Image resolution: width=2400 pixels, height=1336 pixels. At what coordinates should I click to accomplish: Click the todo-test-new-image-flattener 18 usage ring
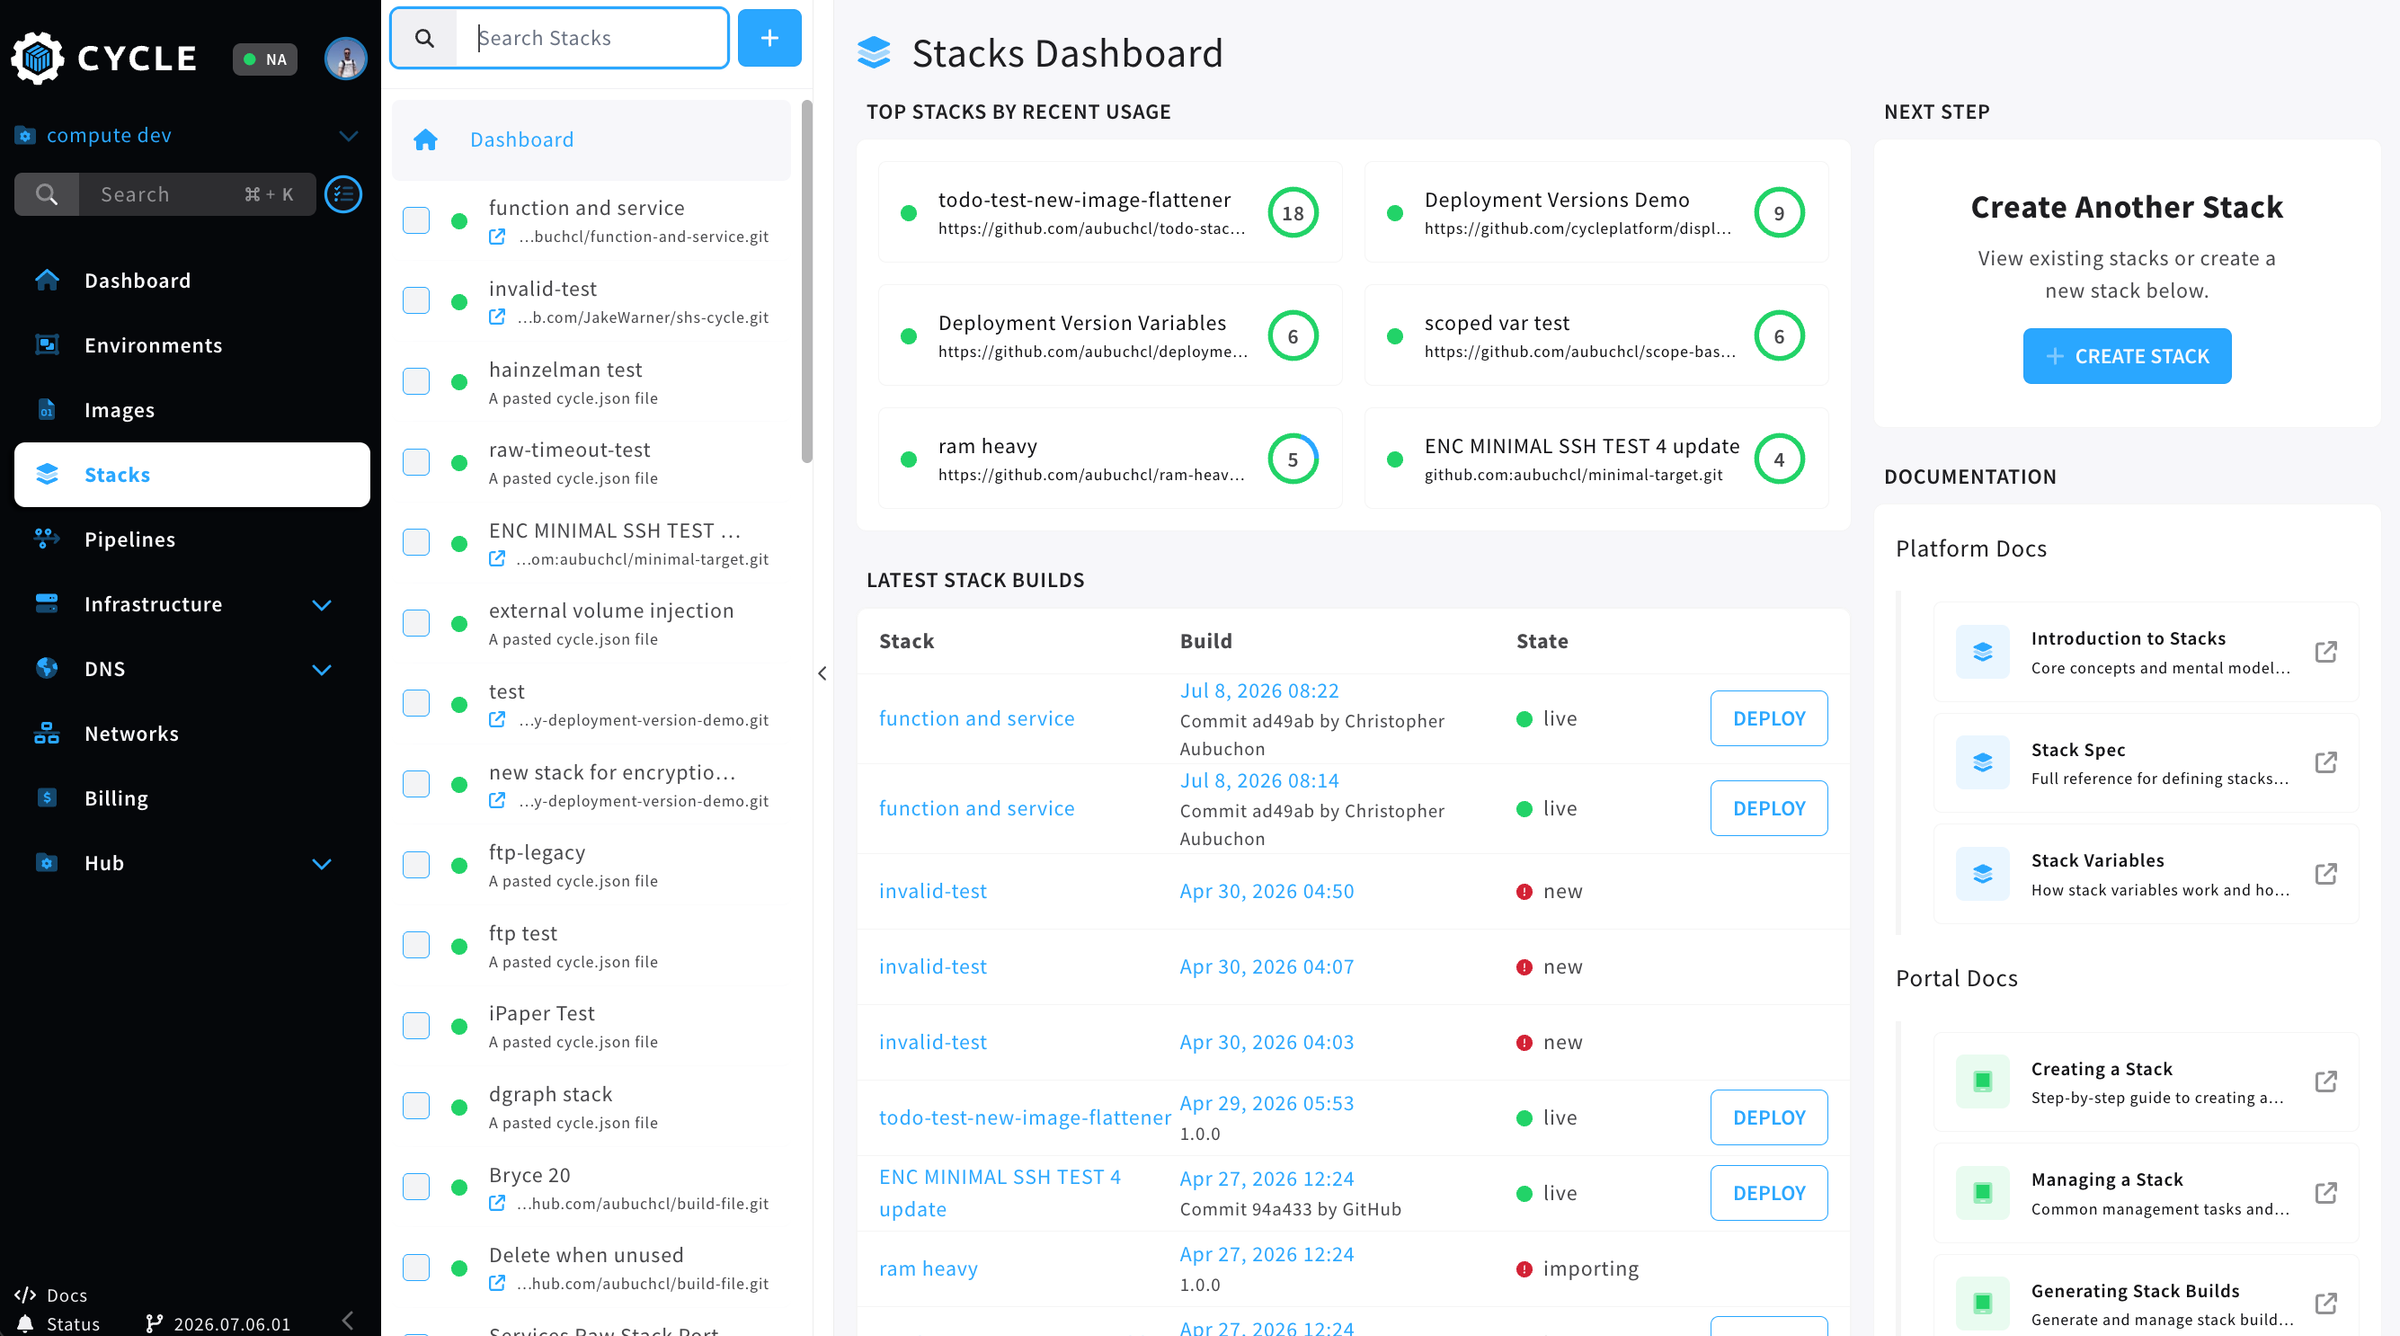[x=1293, y=212]
